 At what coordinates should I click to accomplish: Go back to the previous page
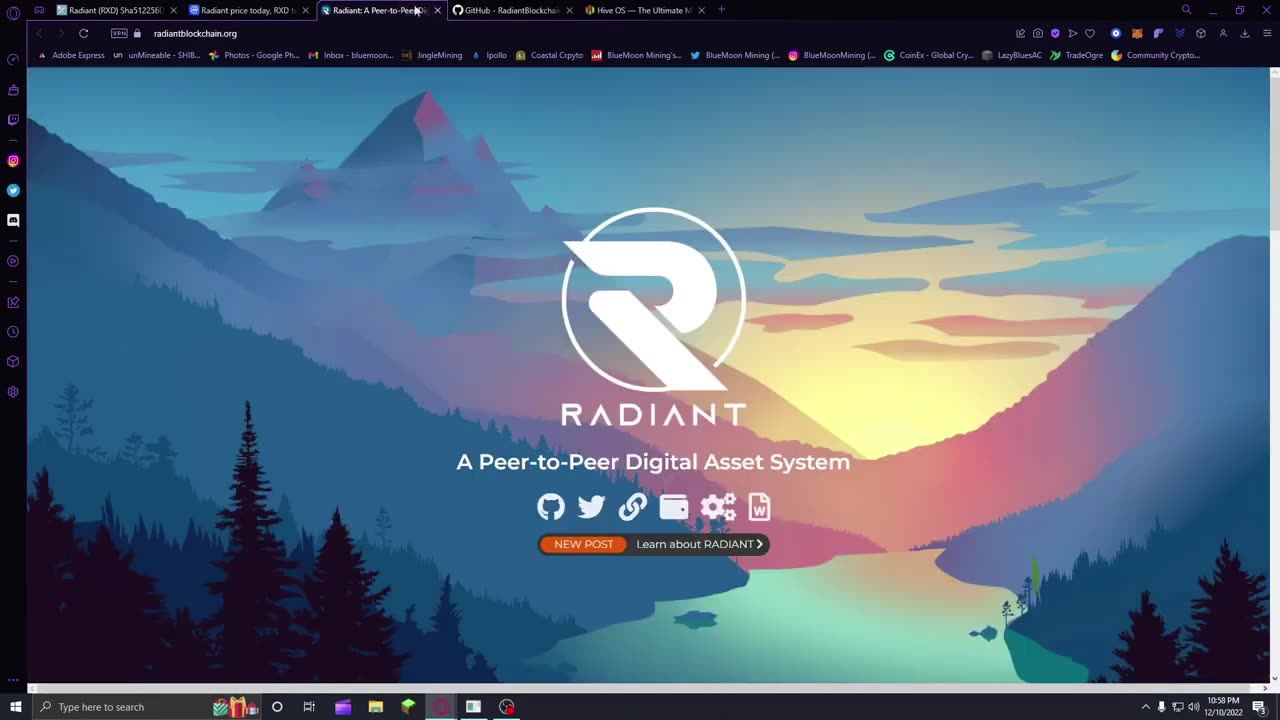pos(39,33)
